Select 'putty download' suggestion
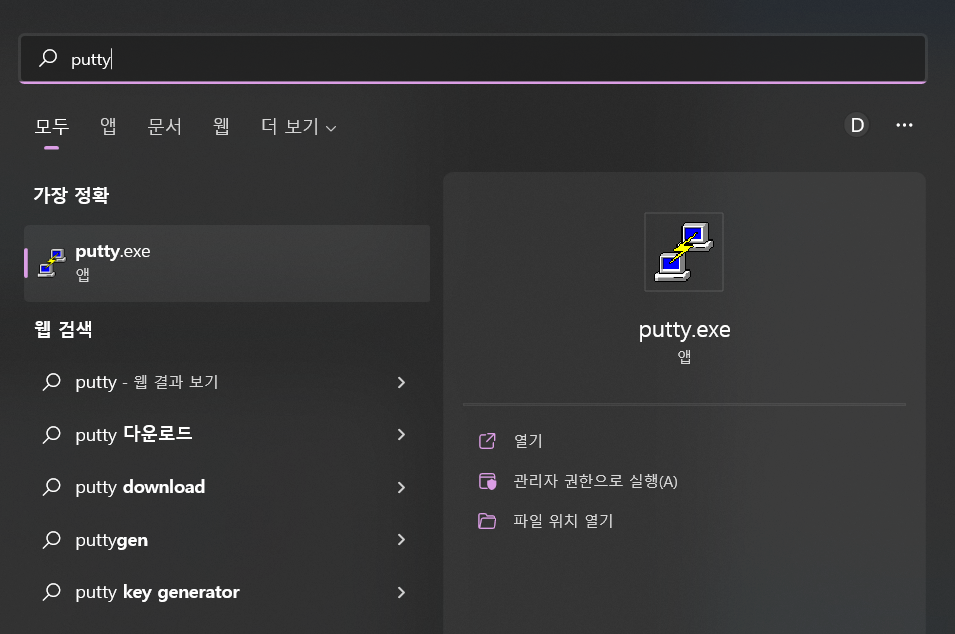 pyautogui.click(x=227, y=487)
